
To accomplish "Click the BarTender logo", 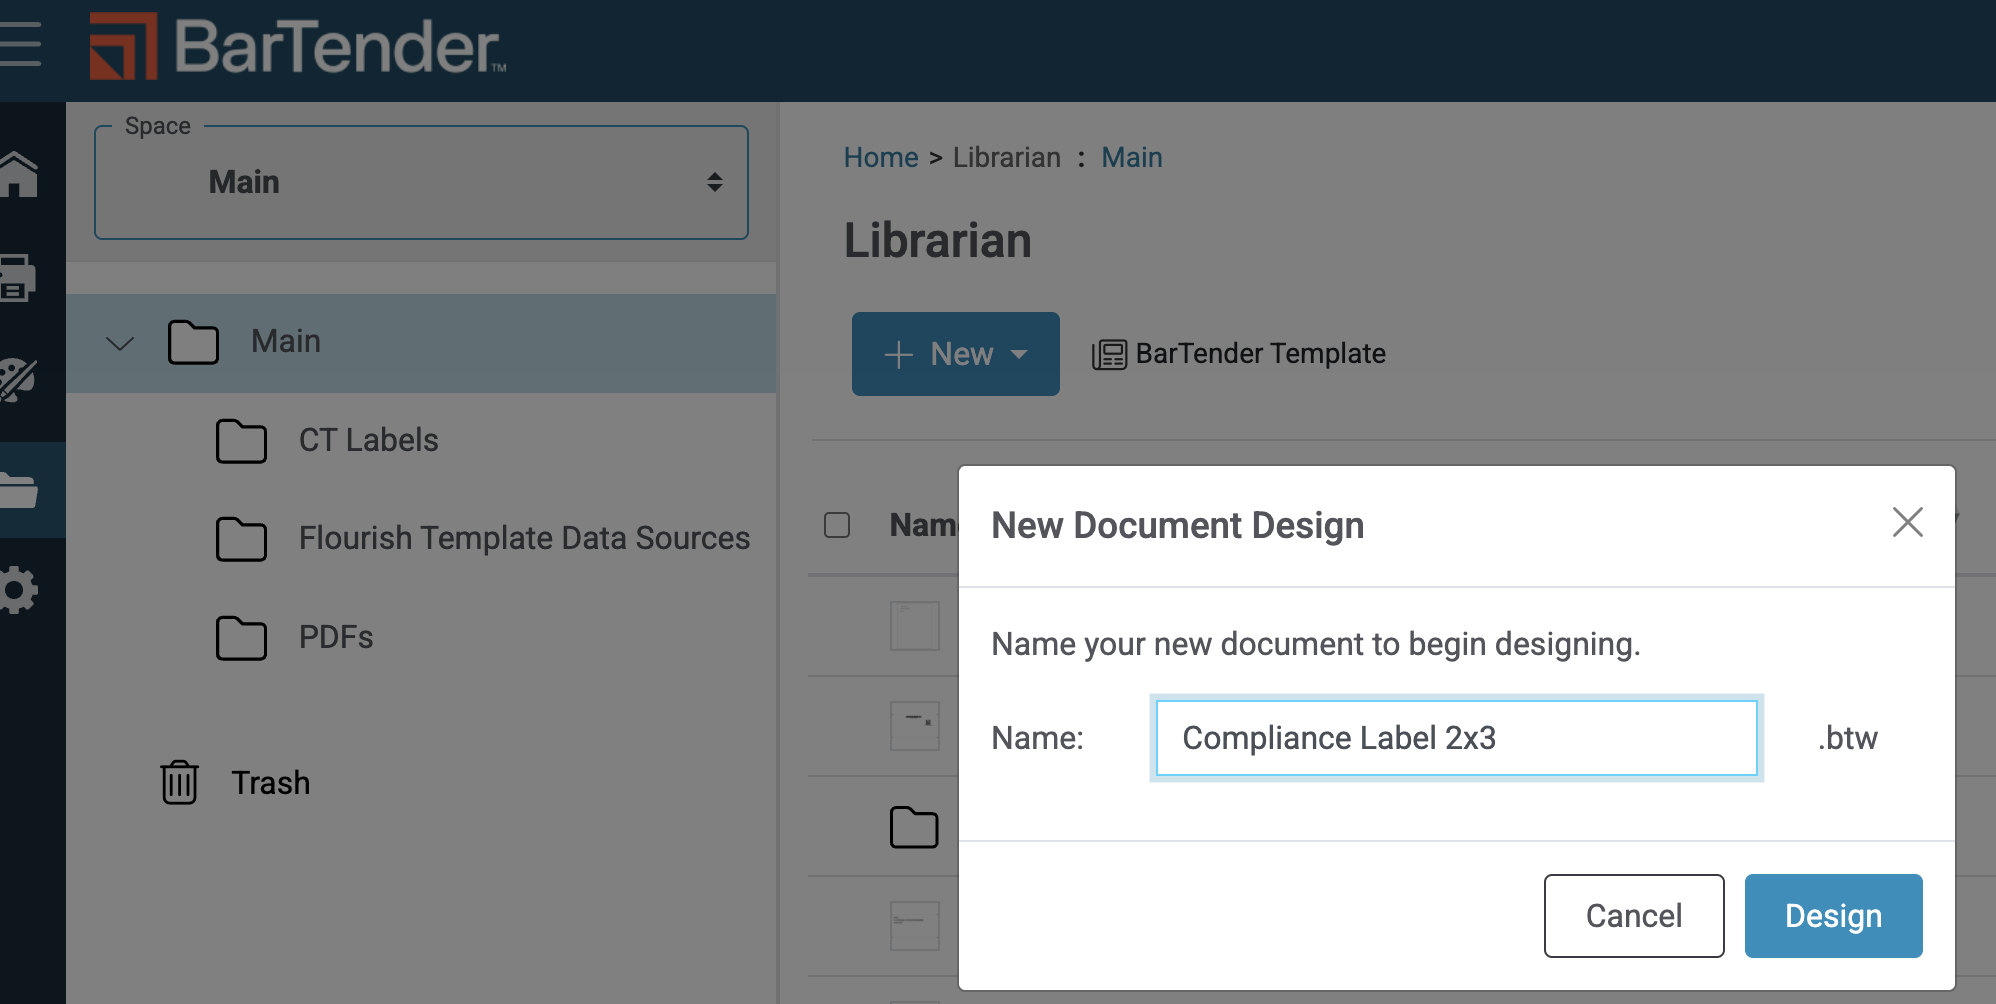I will pyautogui.click(x=298, y=47).
